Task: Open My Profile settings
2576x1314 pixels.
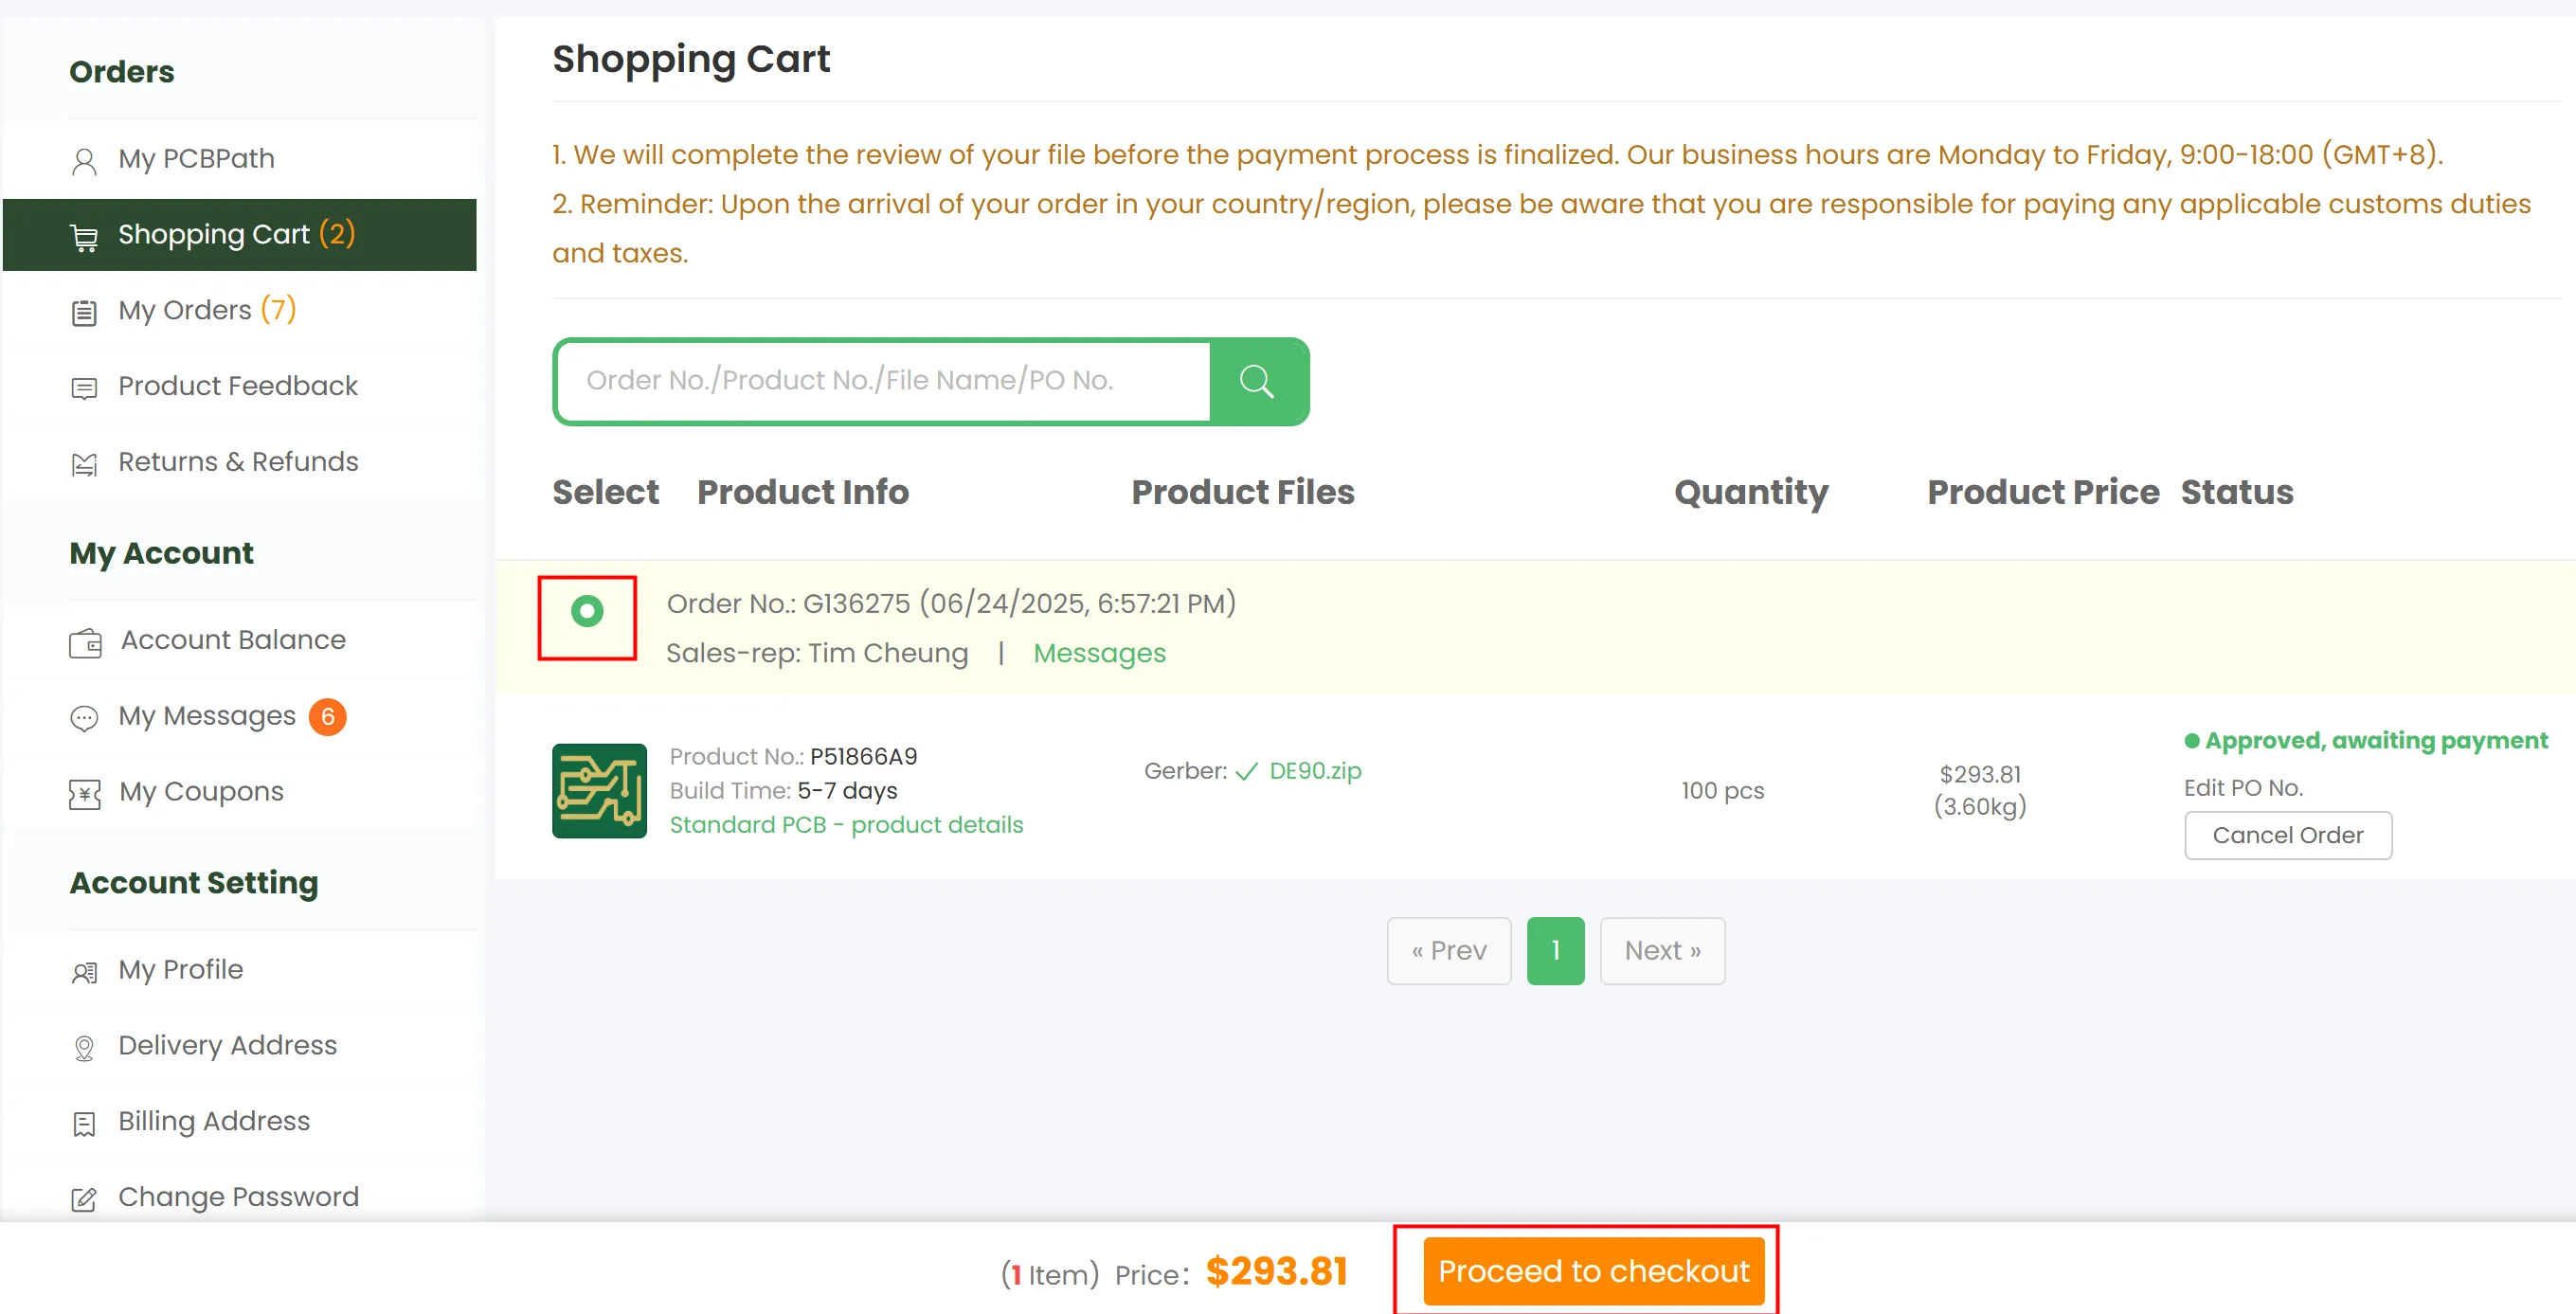Action: [180, 969]
